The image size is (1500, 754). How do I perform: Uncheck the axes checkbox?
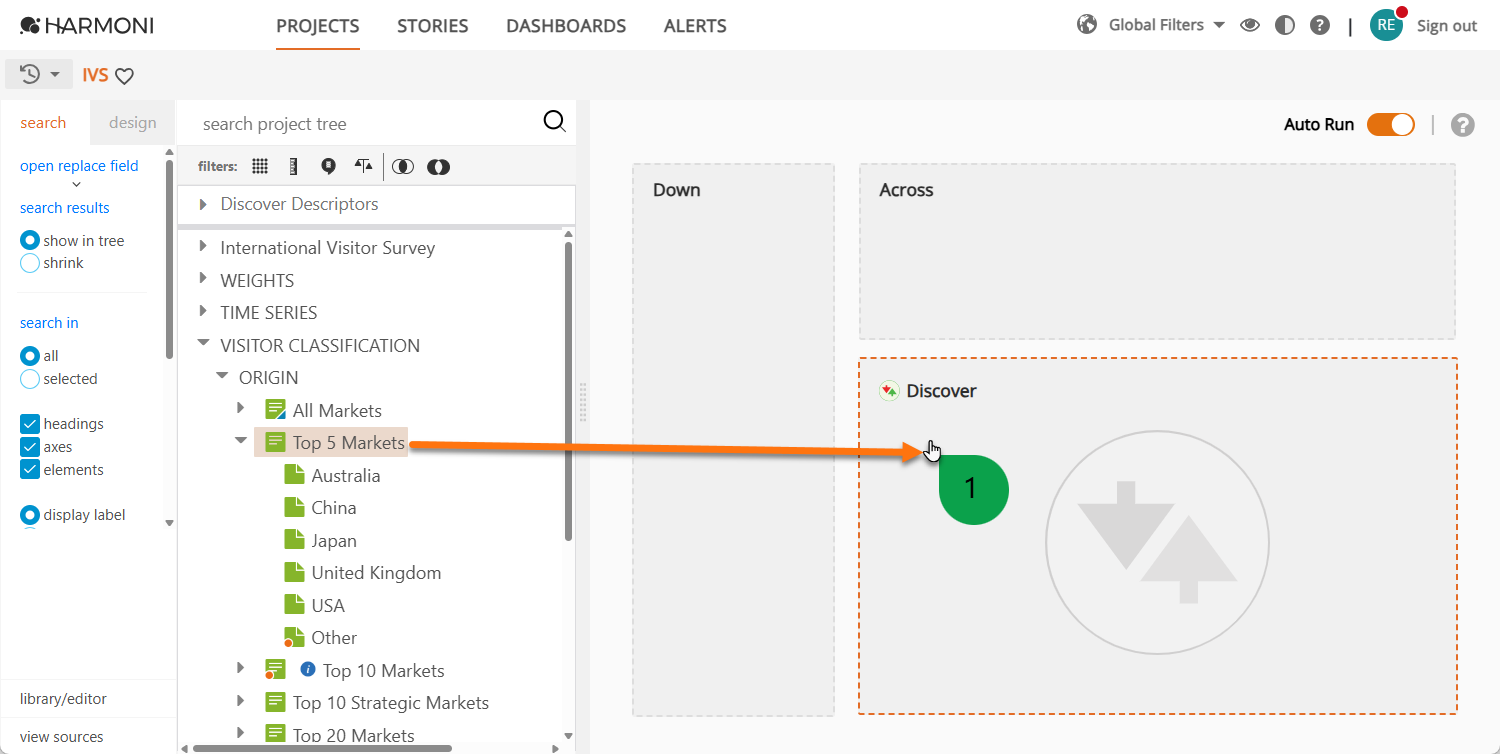[x=30, y=447]
